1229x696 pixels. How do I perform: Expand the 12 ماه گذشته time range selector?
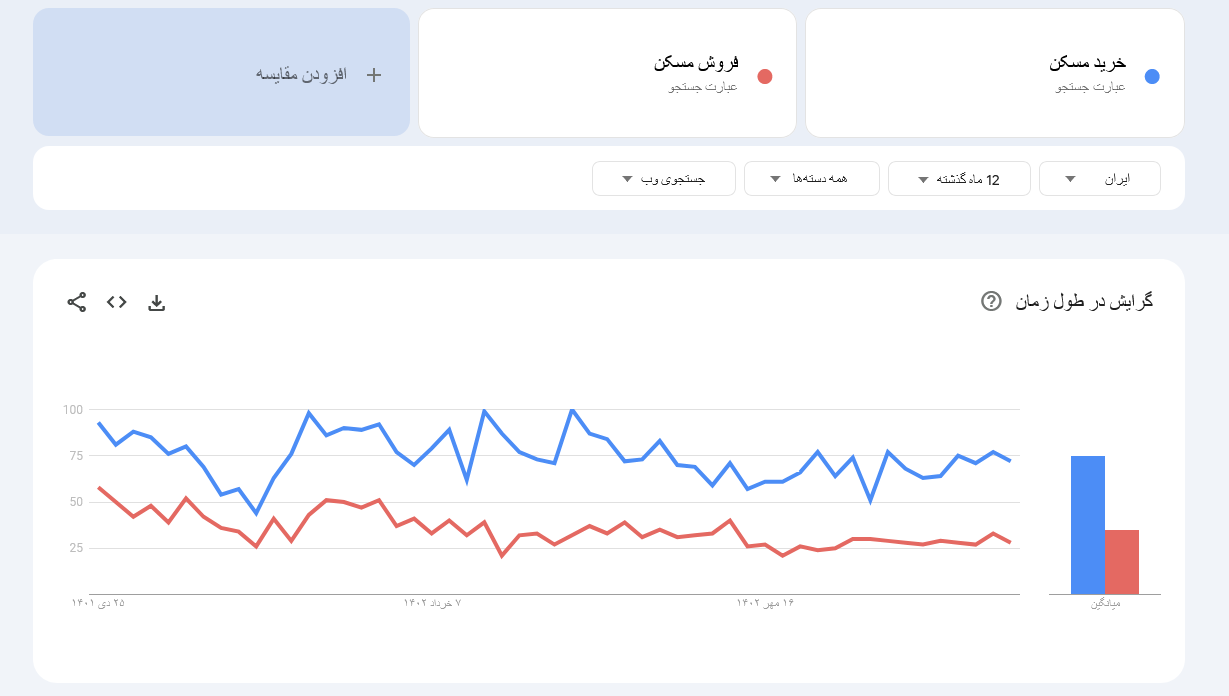click(x=959, y=178)
